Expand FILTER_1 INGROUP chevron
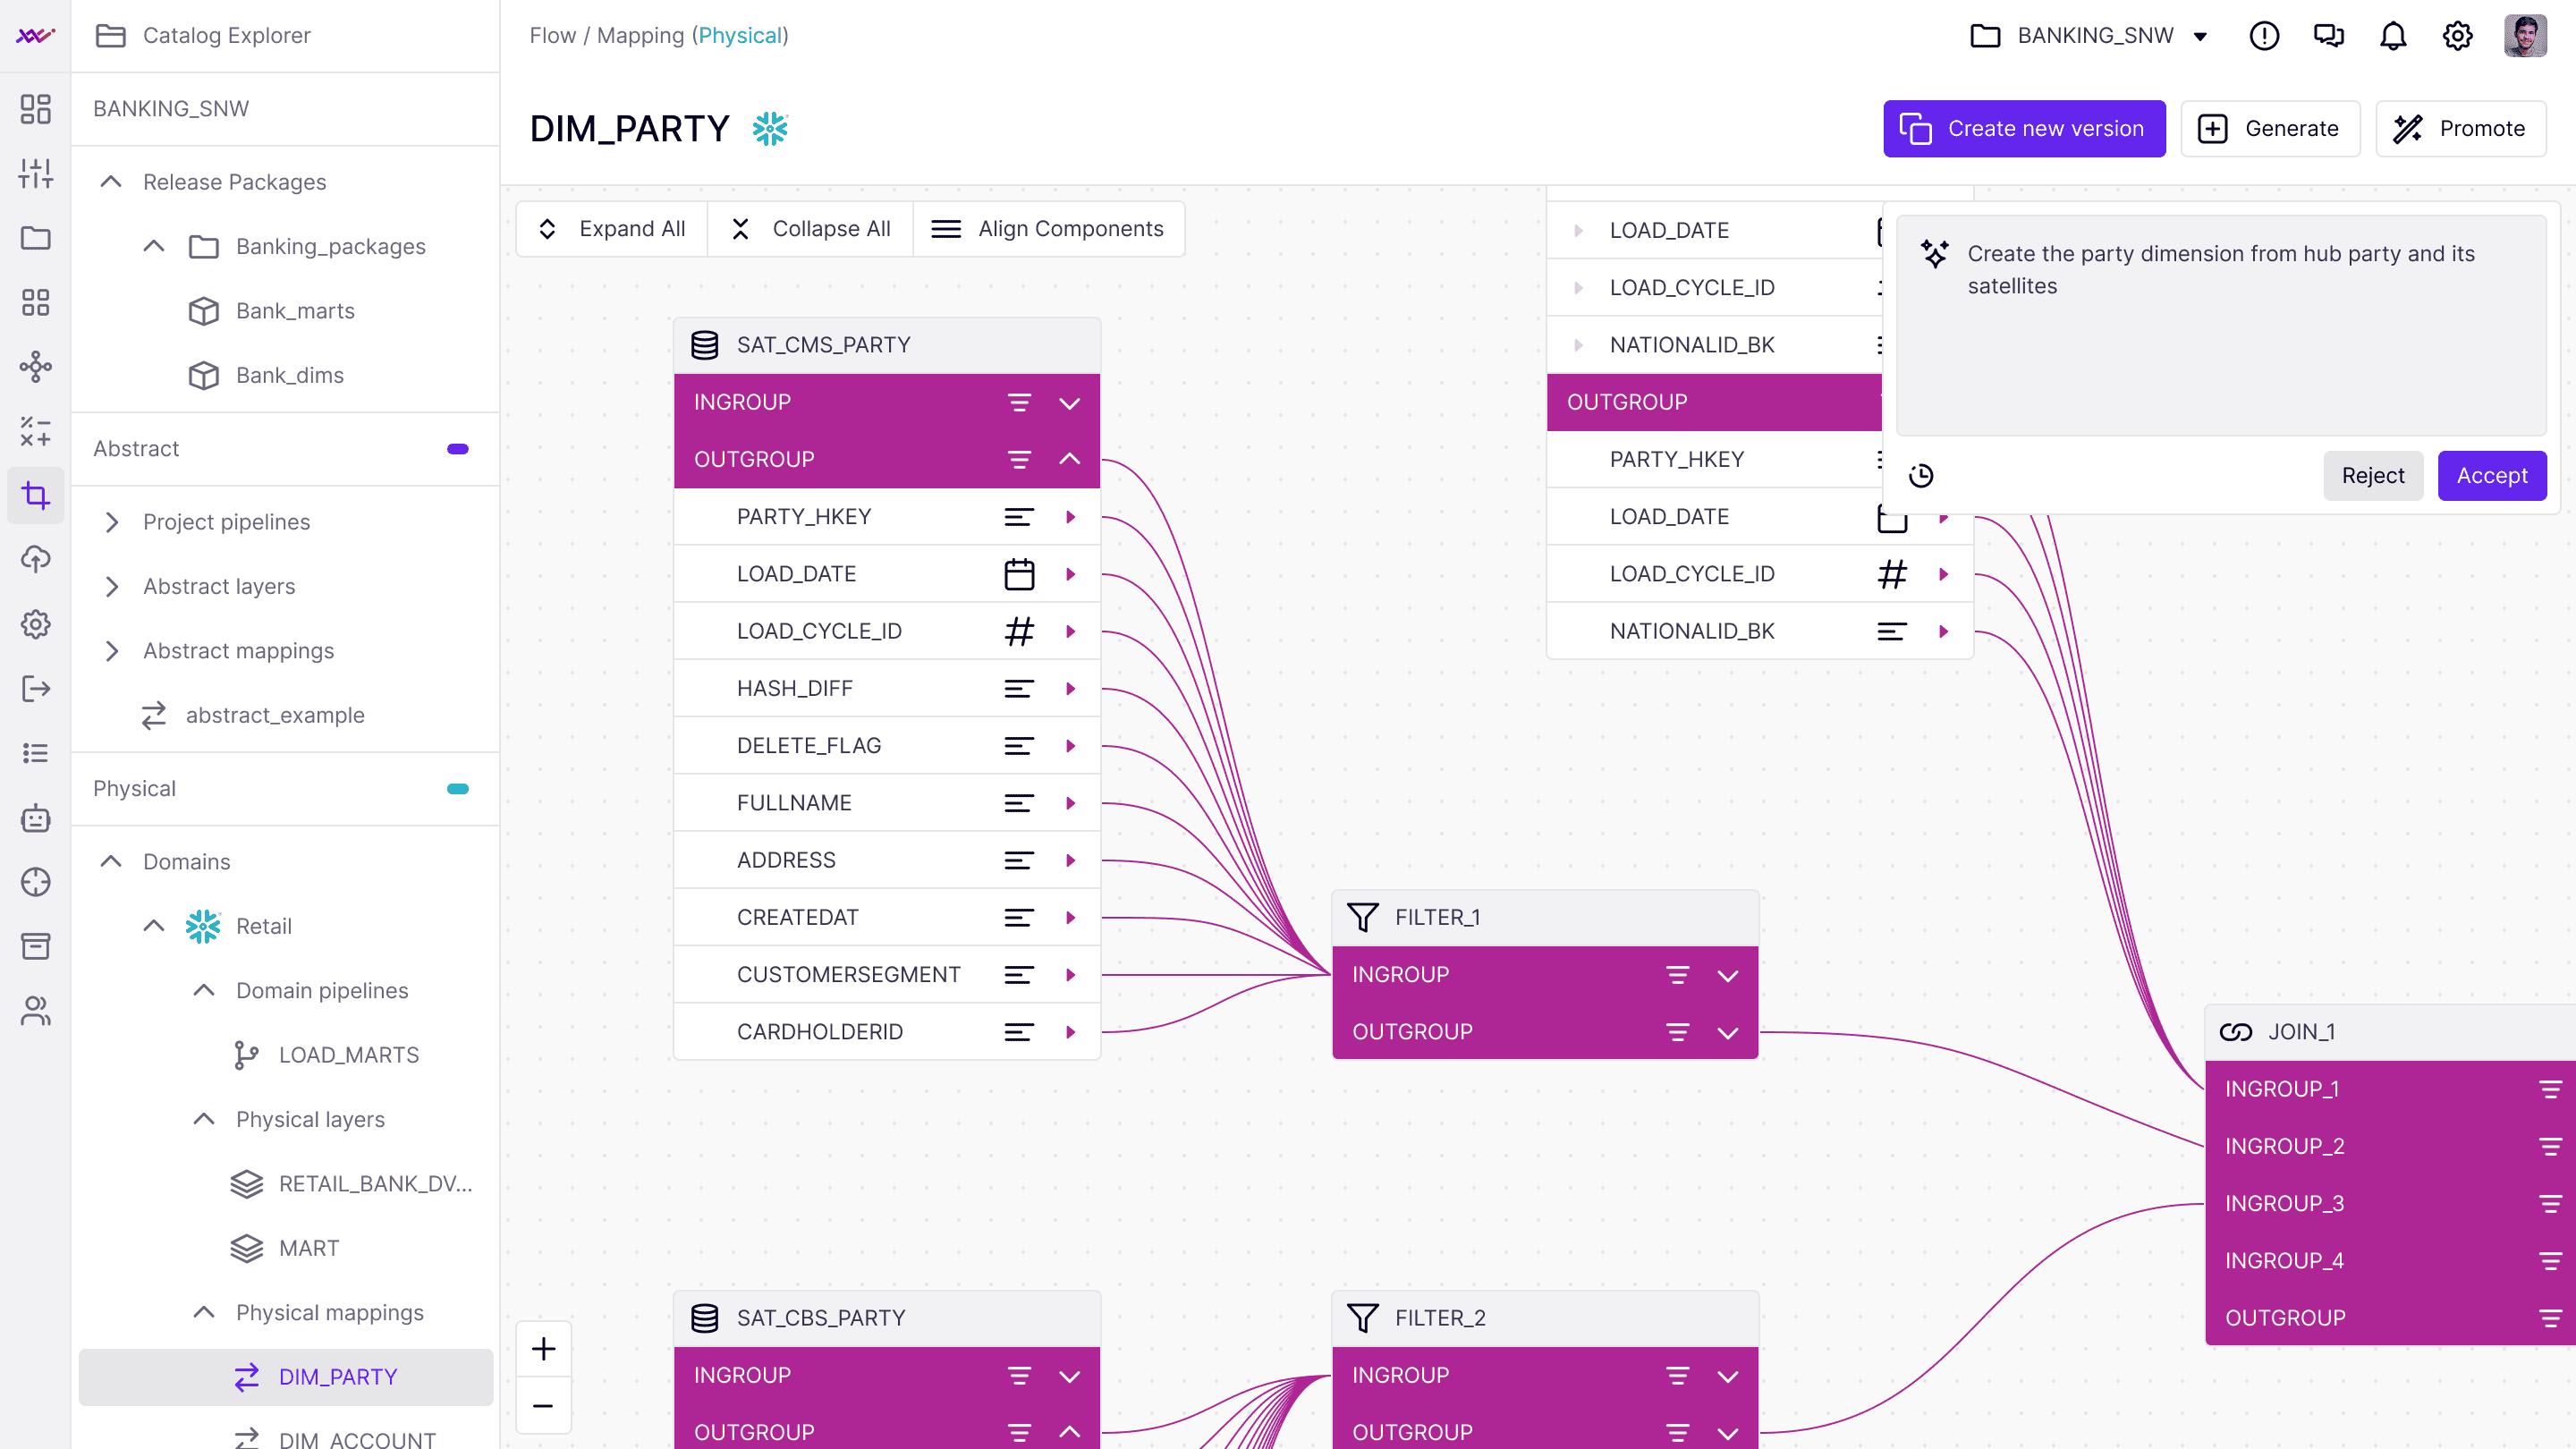Viewport: 2576px width, 1449px height. tap(1727, 975)
